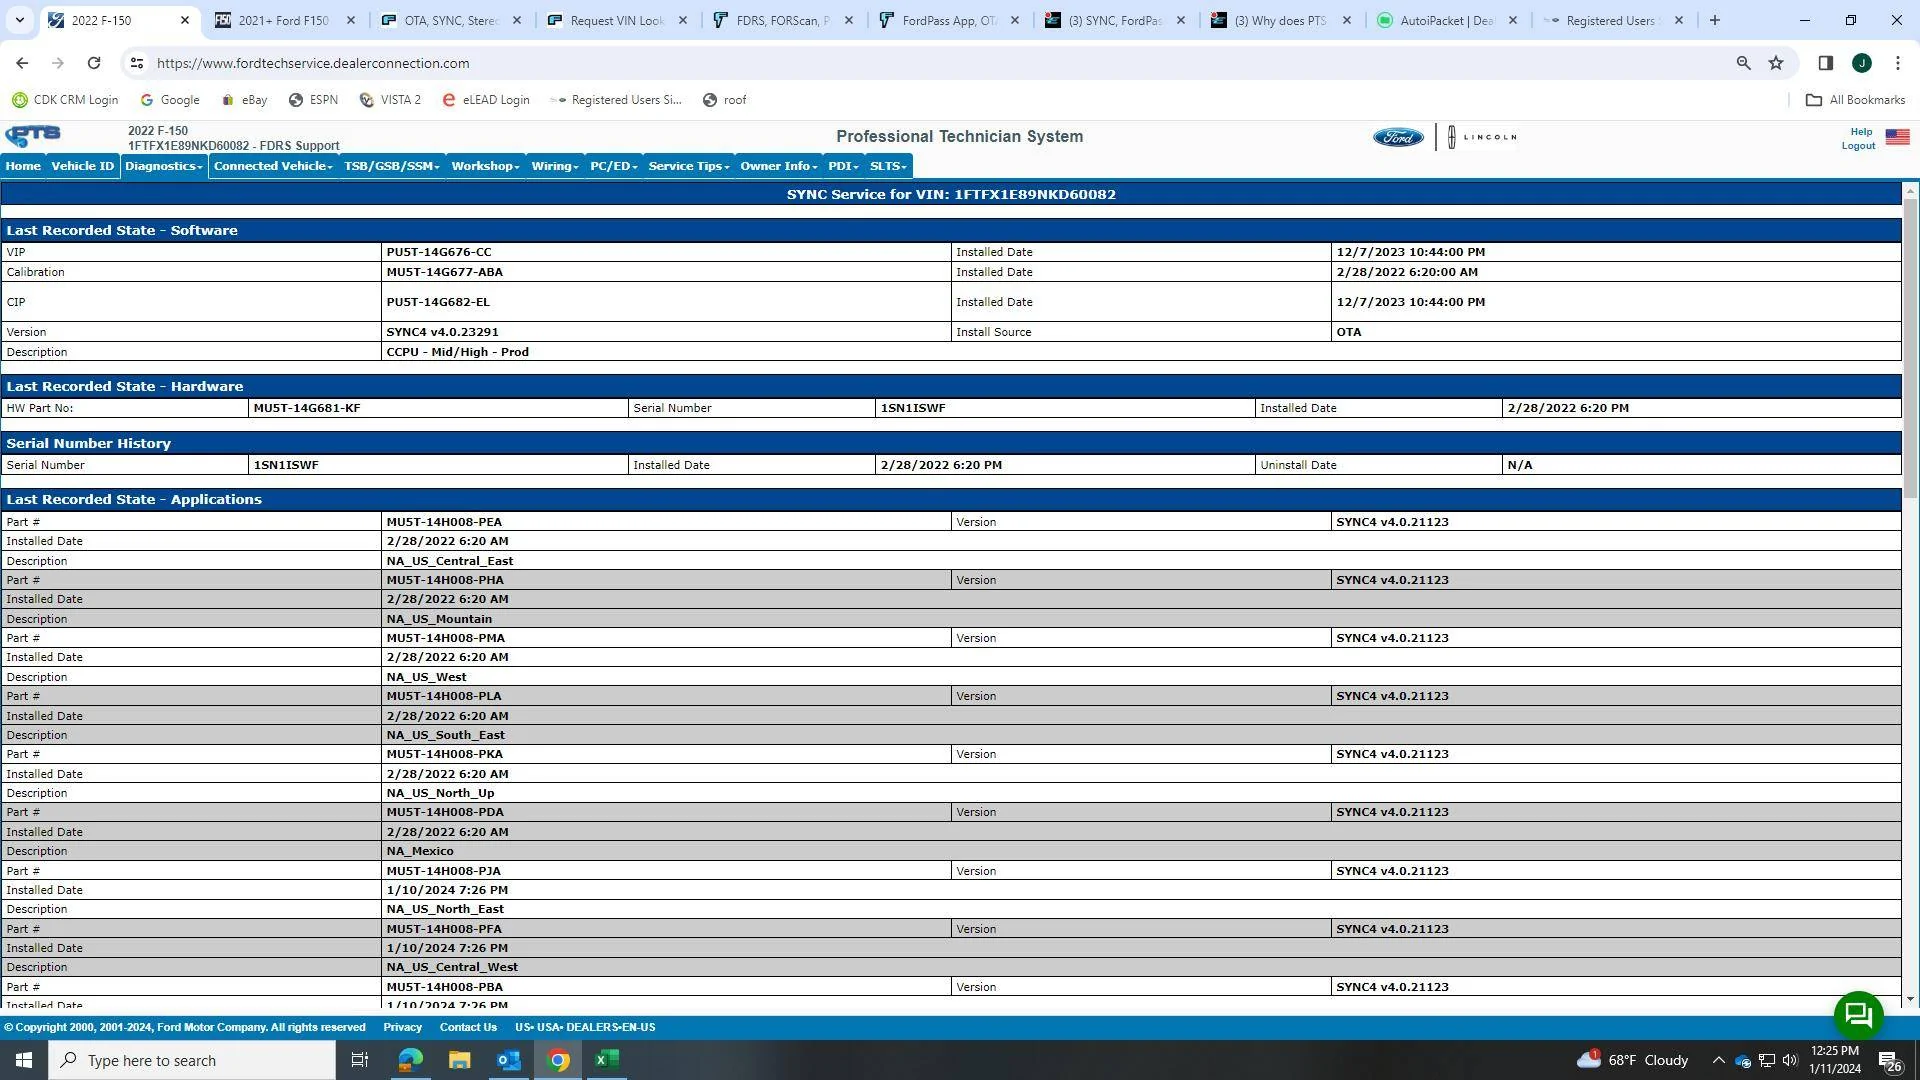Click the page scrollbar down arrow
This screenshot has height=1080, width=1920.
pyautogui.click(x=1910, y=998)
